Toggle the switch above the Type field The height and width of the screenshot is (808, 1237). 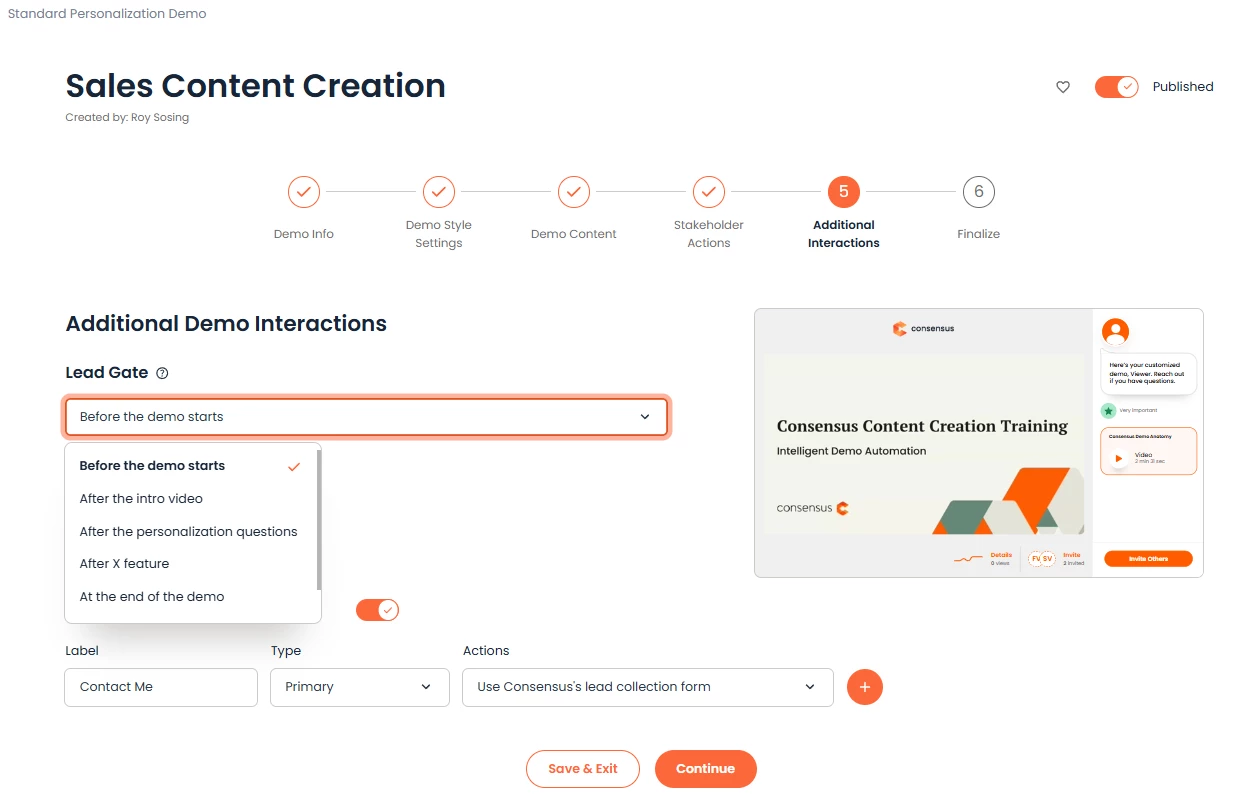click(377, 610)
